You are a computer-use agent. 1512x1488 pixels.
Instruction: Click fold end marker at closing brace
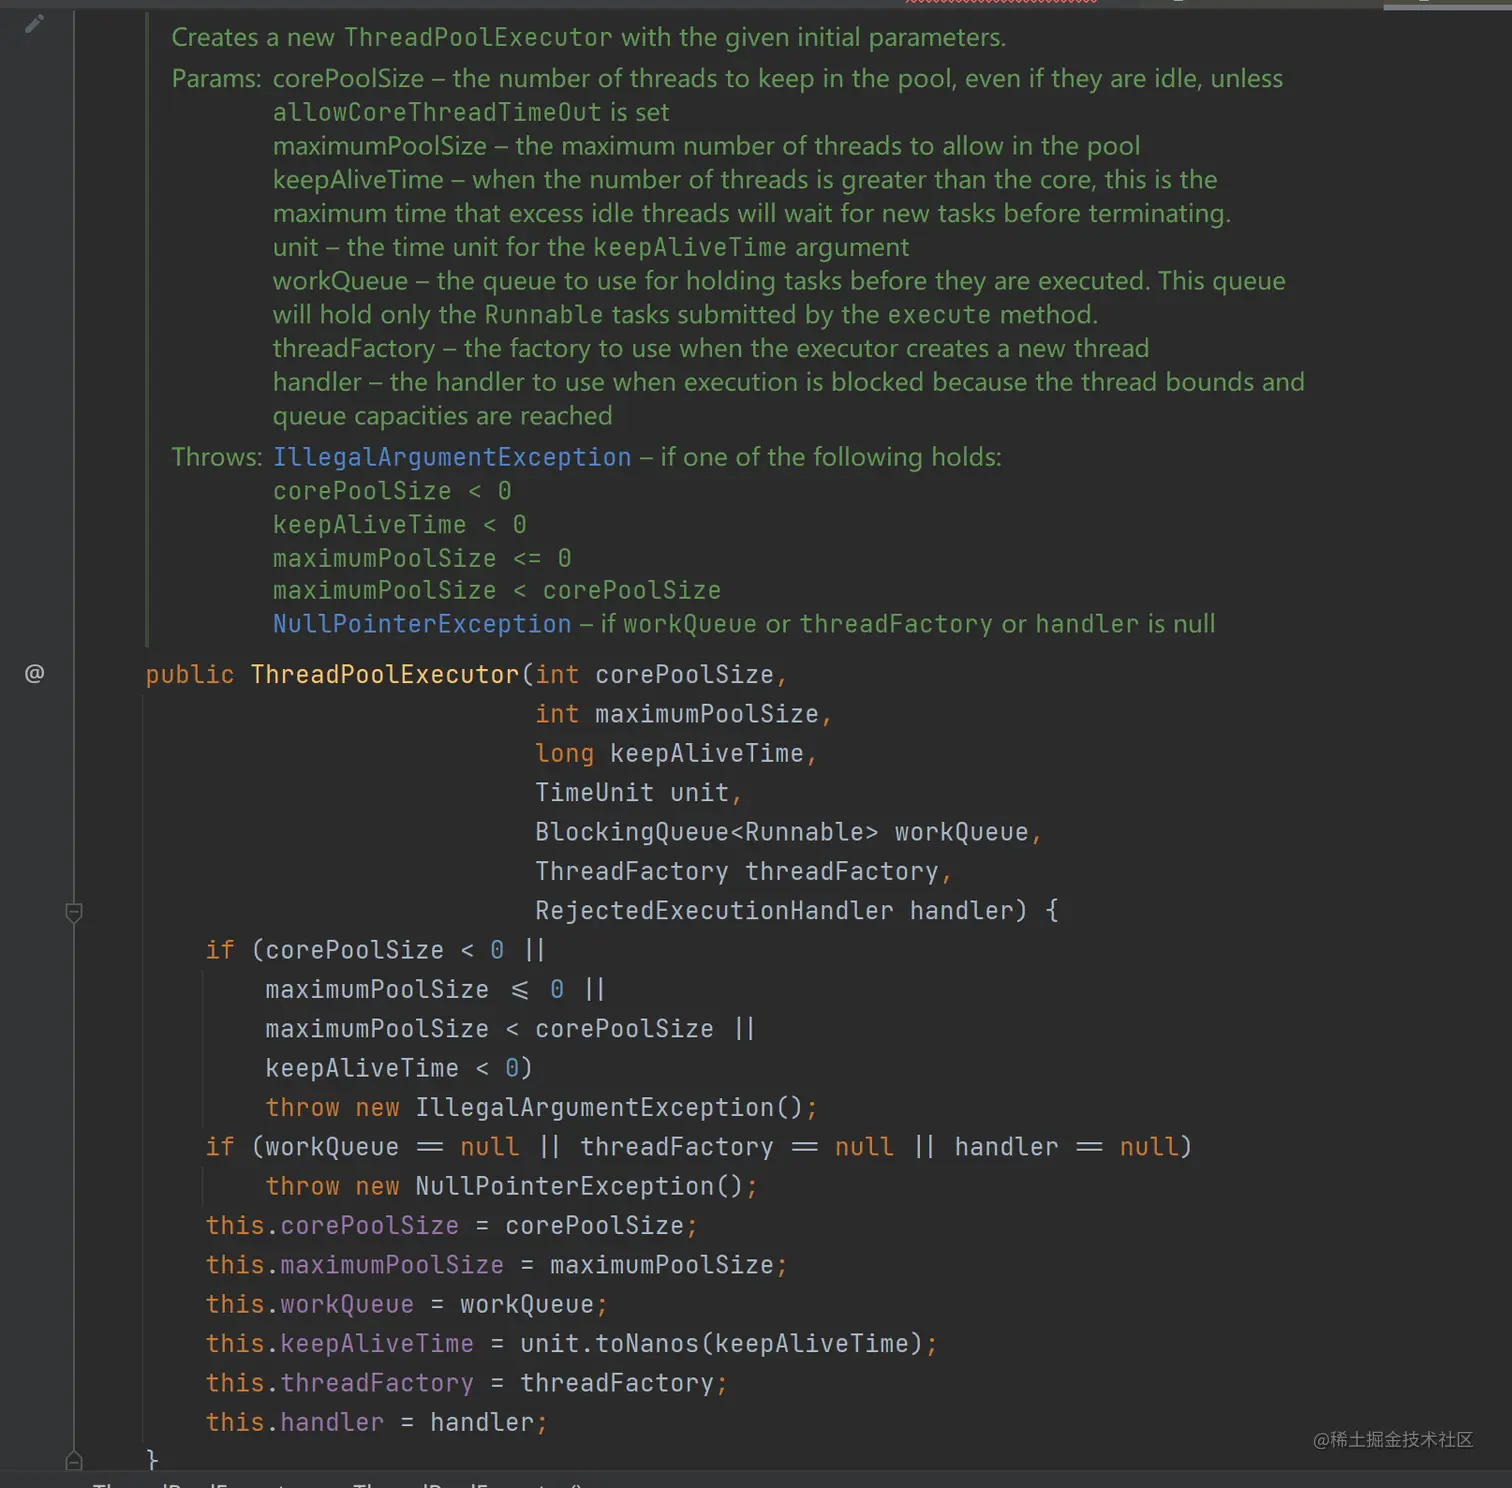pos(74,1460)
